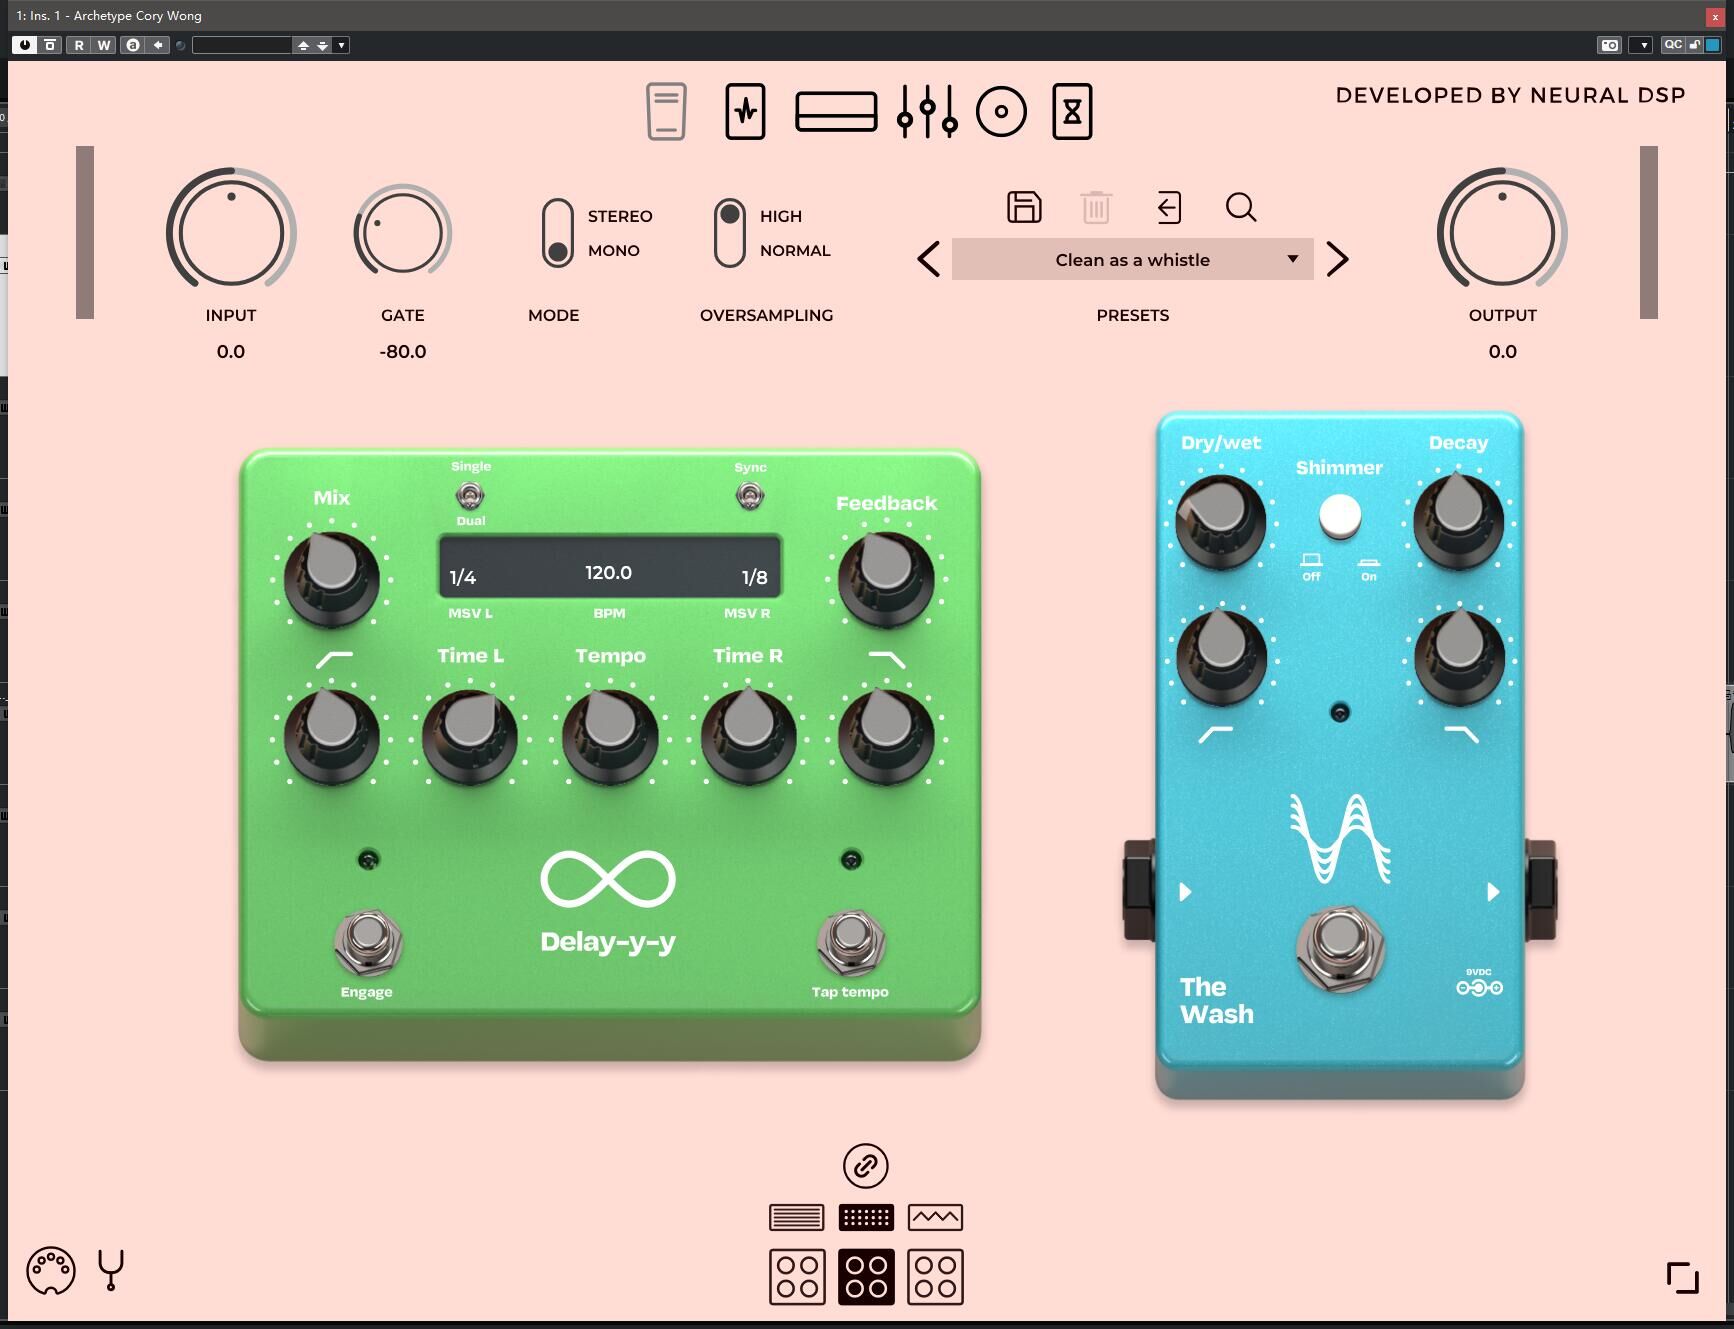Click the 120.0 BPM display value
Viewport: 1734px width, 1329px height.
tap(608, 573)
